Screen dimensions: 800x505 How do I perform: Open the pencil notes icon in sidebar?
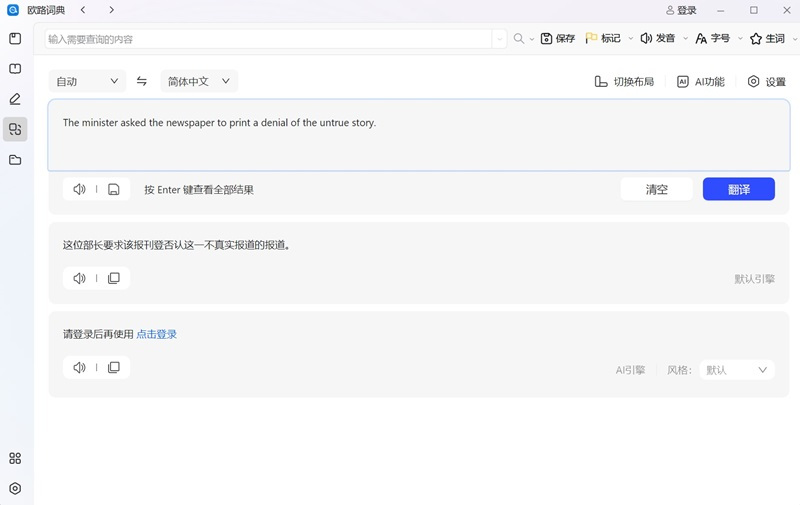point(15,99)
